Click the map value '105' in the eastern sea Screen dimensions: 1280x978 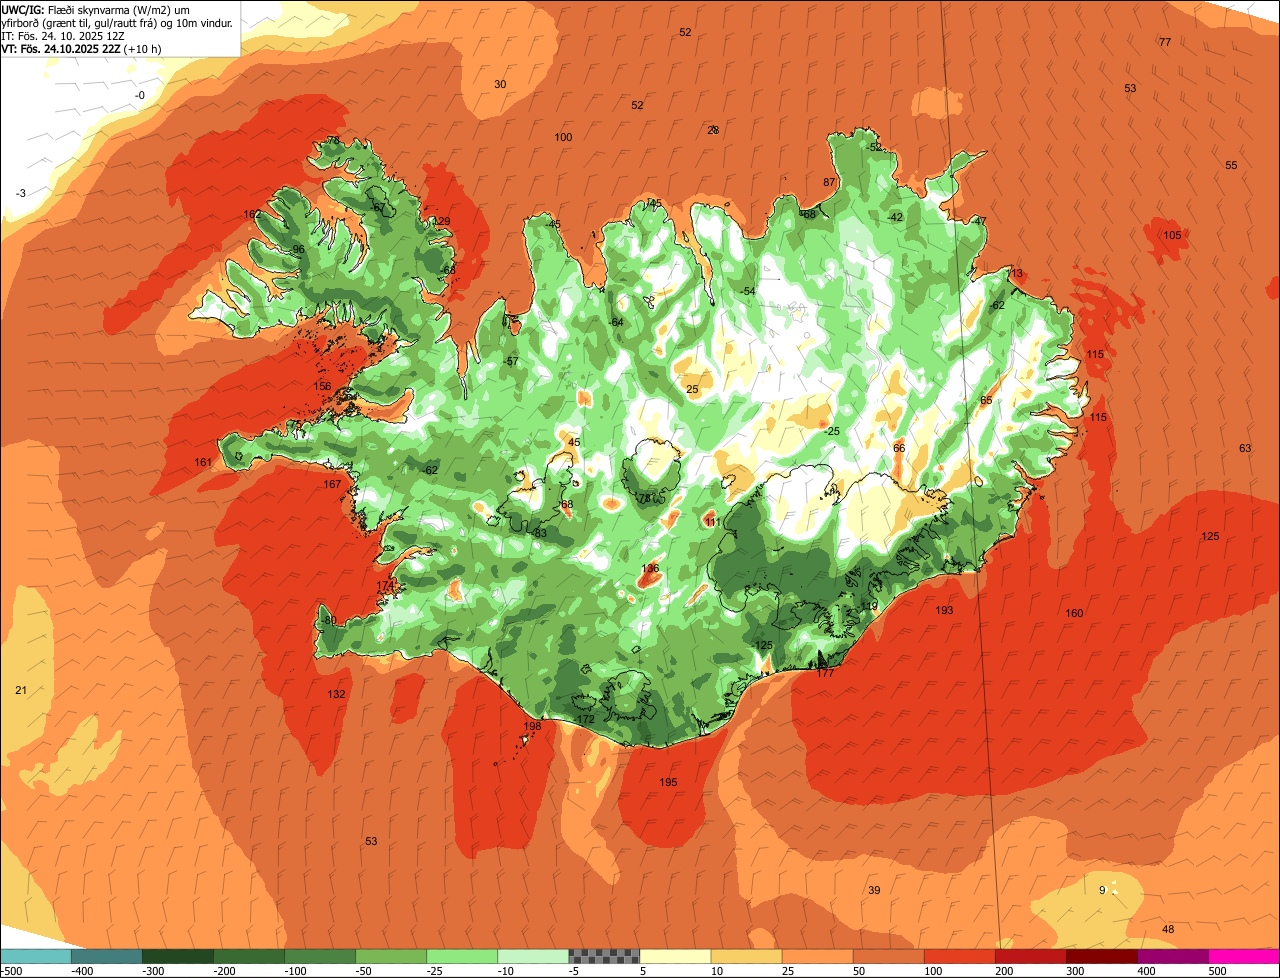(x=1172, y=235)
